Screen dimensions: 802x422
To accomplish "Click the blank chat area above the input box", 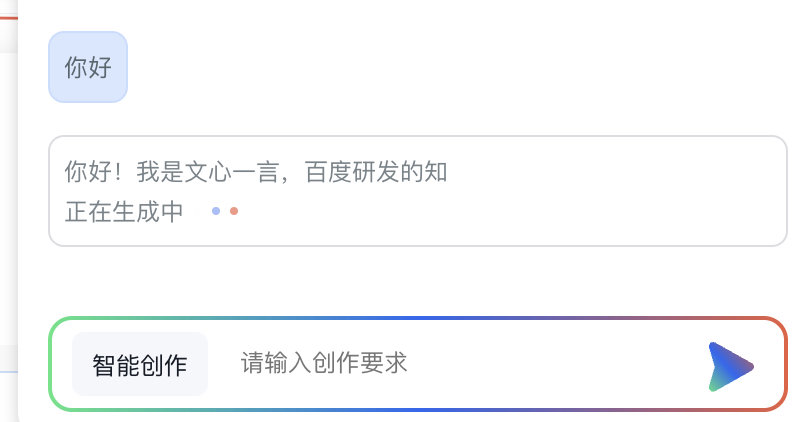I will pyautogui.click(x=400, y=282).
